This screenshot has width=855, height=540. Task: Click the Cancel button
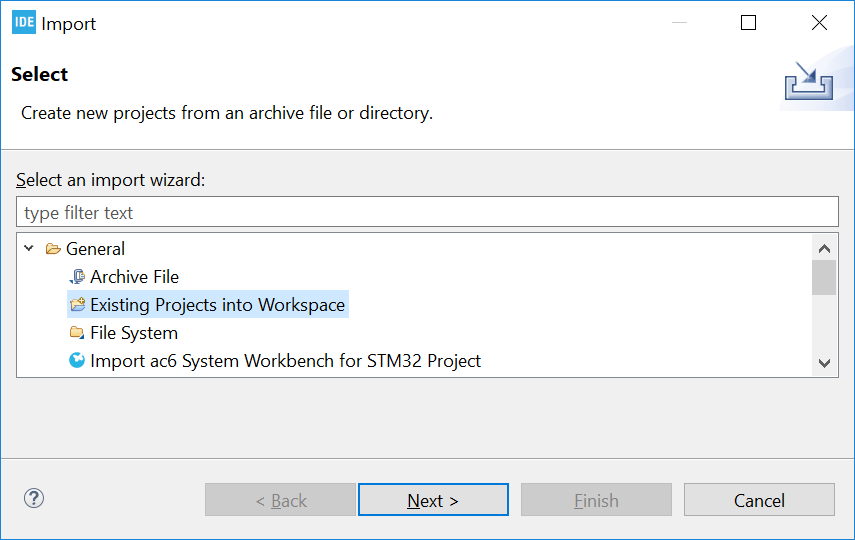[x=759, y=500]
